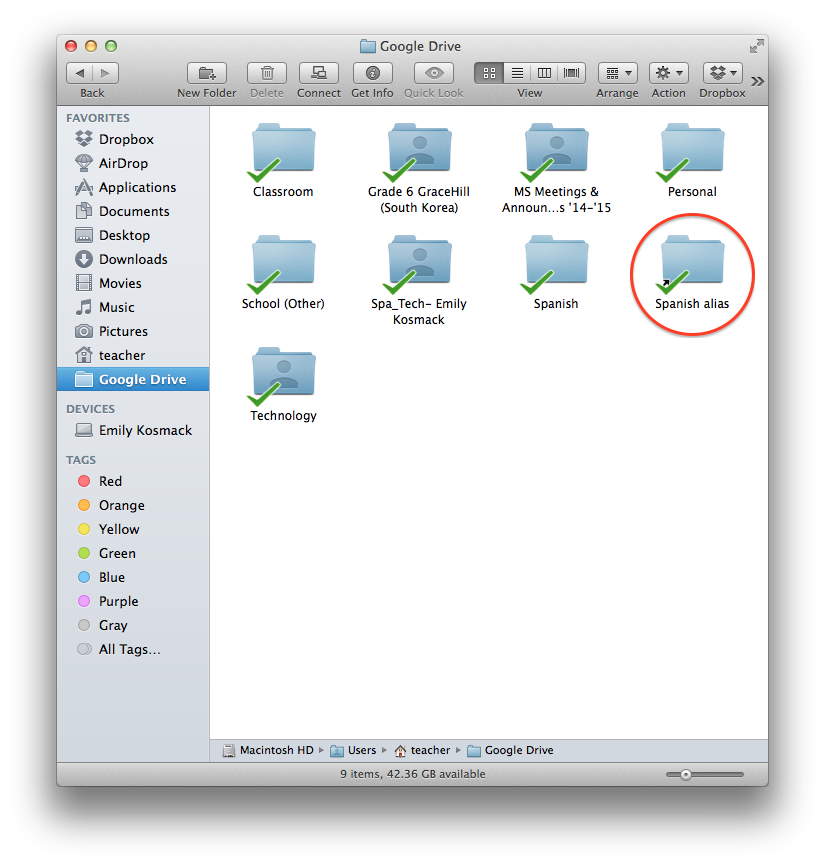Go forward with the right arrow
Screen dimensions: 825x865
coord(105,73)
